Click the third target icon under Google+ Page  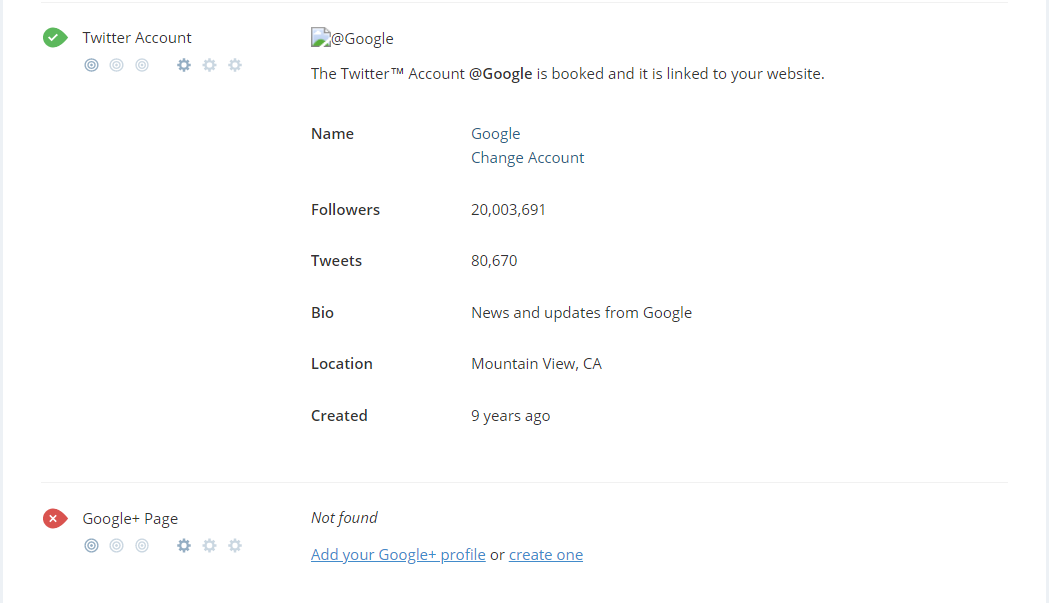tap(142, 546)
